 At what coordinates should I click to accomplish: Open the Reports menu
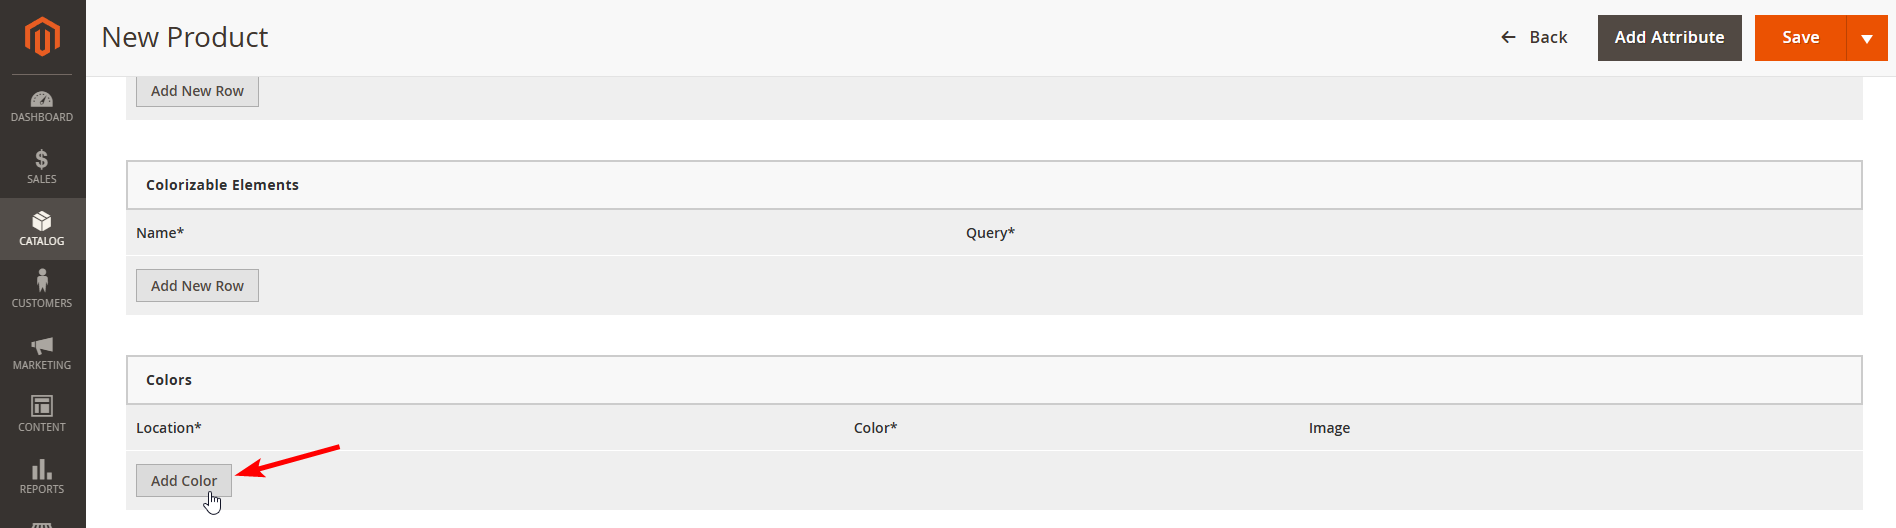click(x=42, y=476)
